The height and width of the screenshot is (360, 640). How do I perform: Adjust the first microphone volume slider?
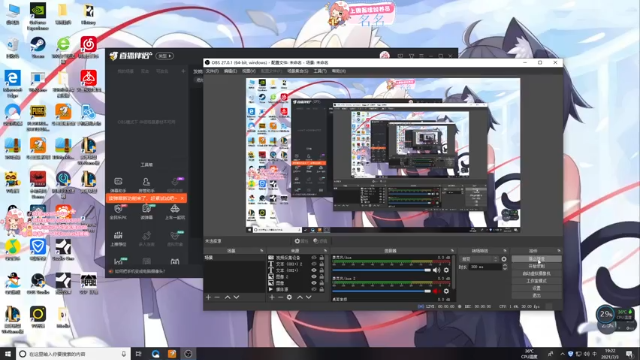pyautogui.click(x=382, y=270)
